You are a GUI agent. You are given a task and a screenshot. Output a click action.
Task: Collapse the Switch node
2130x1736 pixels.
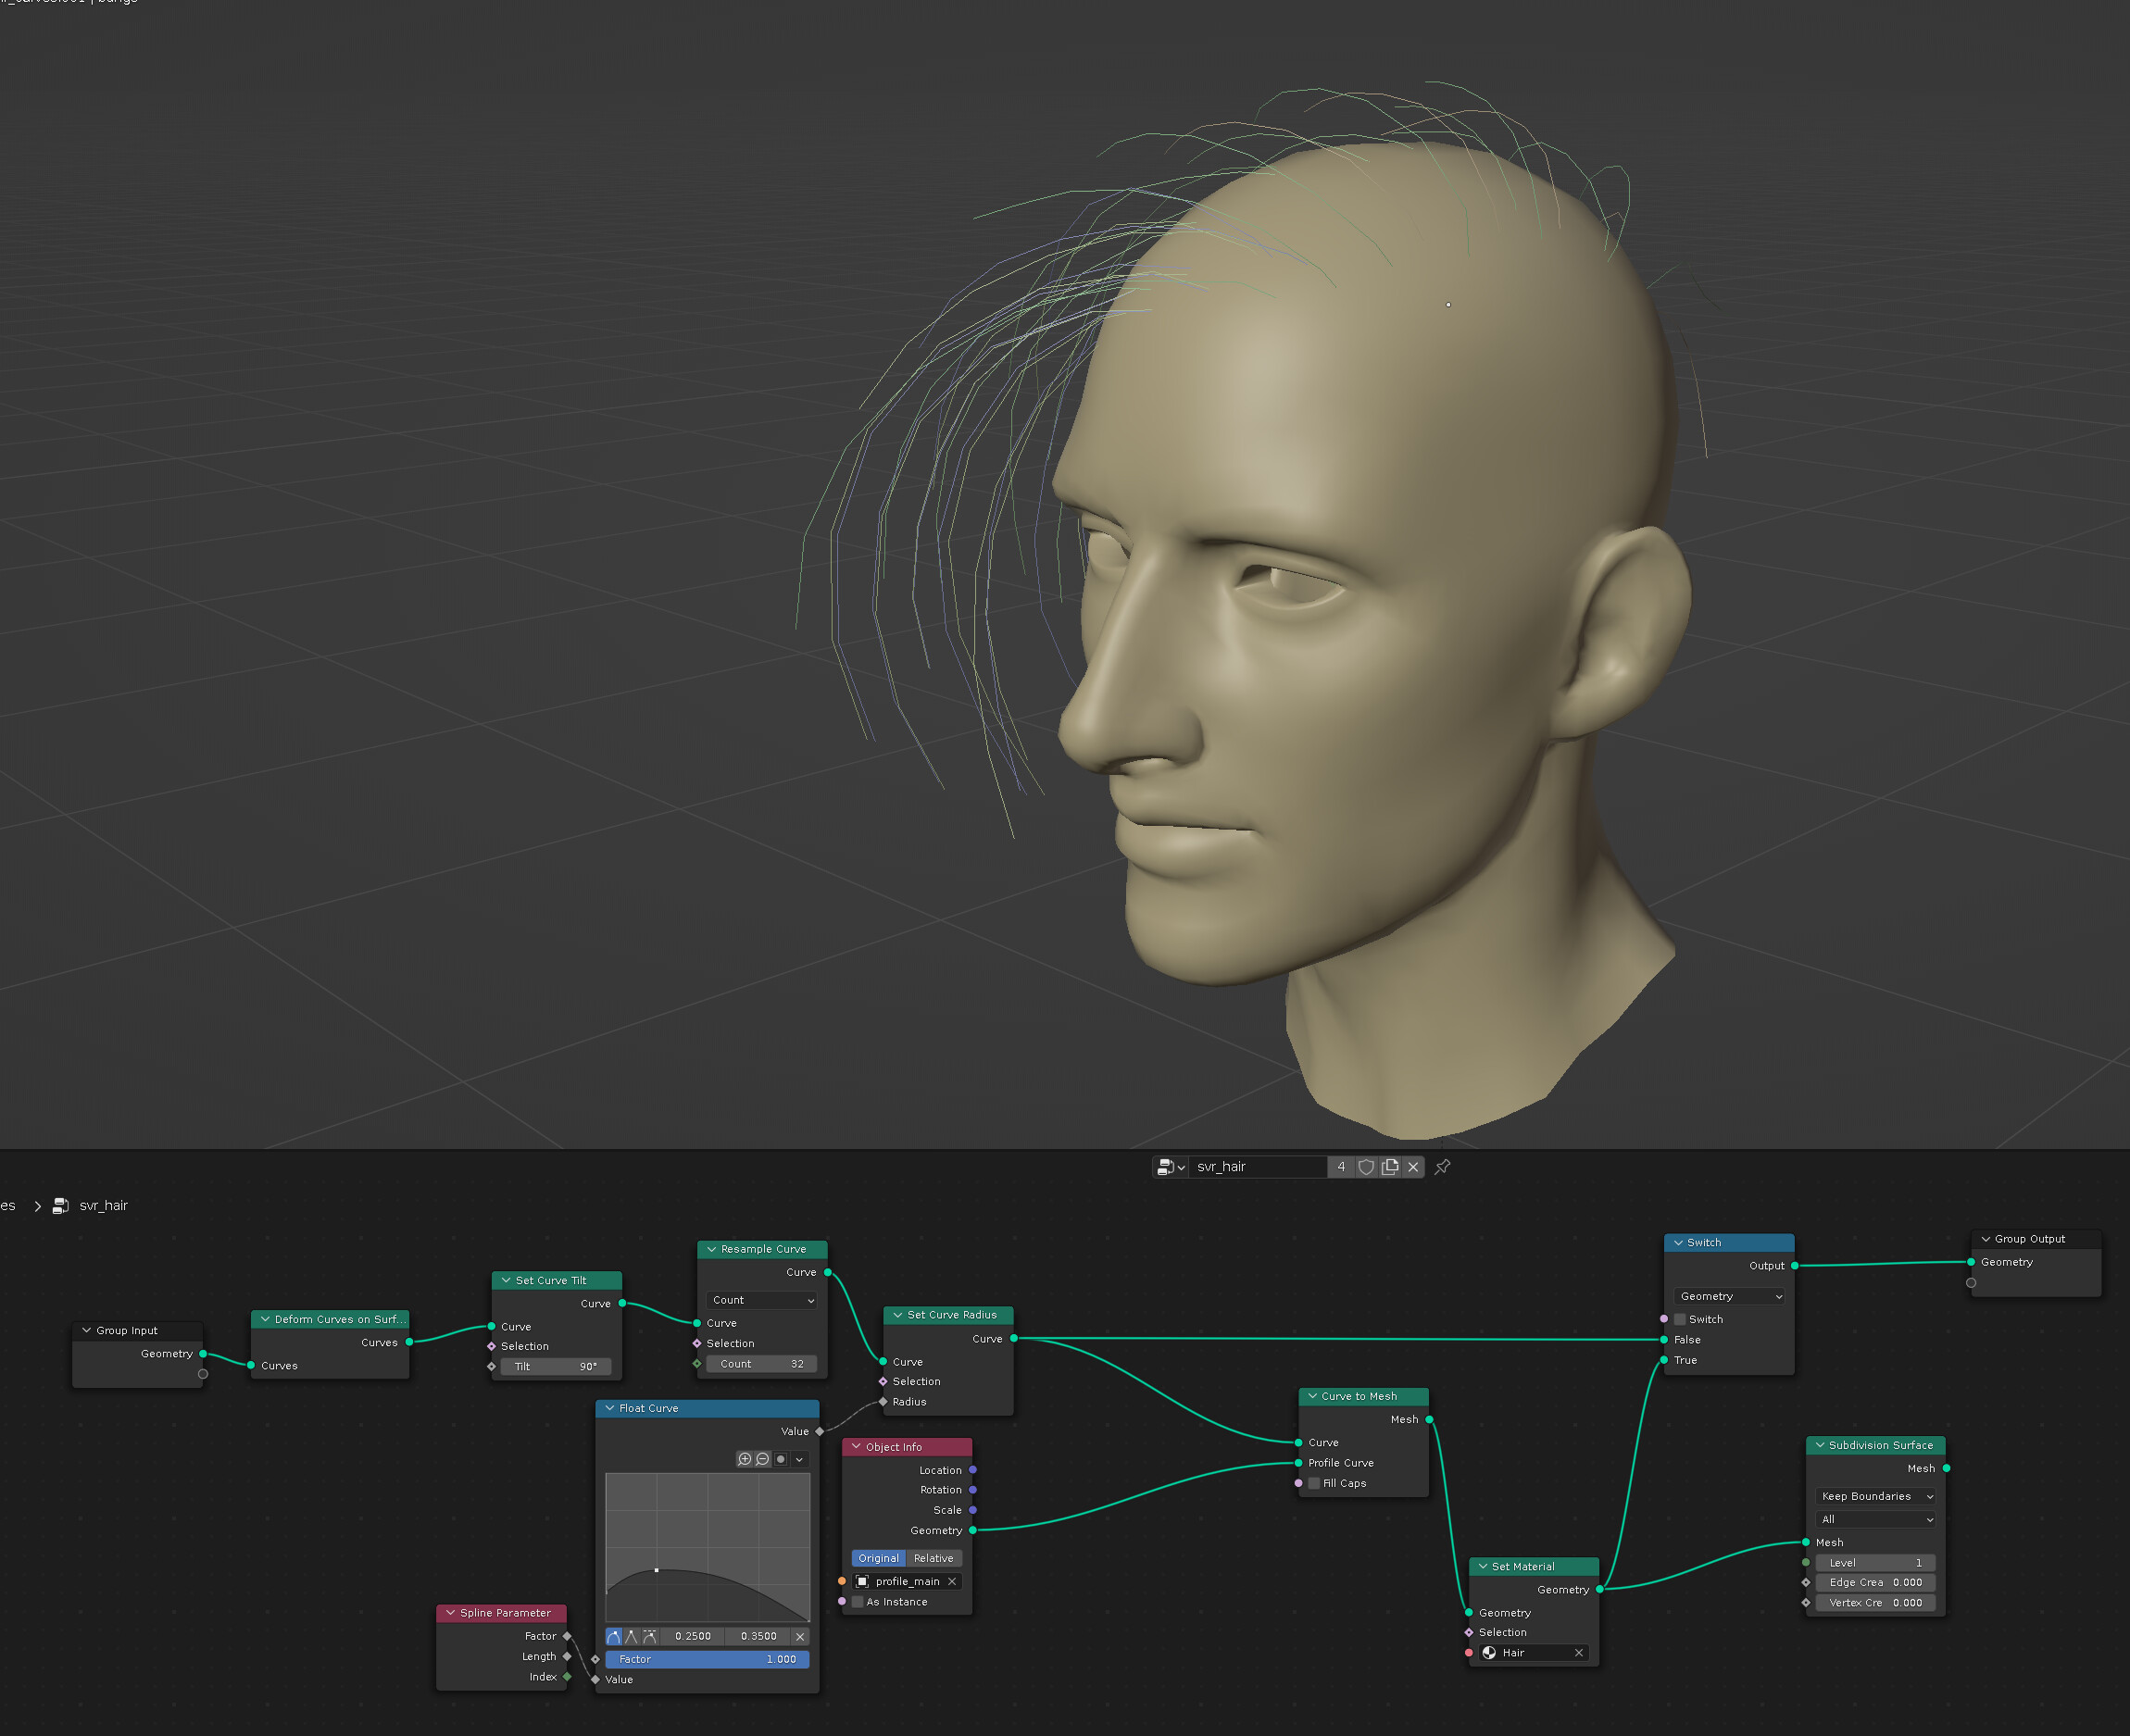coord(1677,1243)
